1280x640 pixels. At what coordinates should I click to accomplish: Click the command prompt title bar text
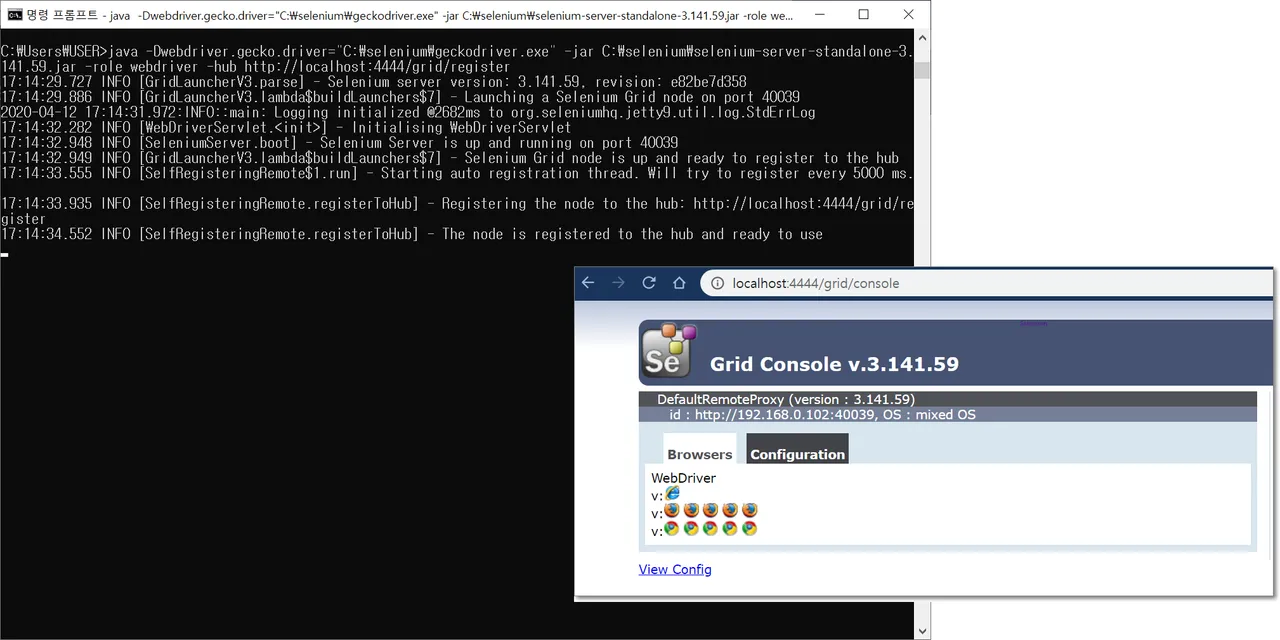410,15
